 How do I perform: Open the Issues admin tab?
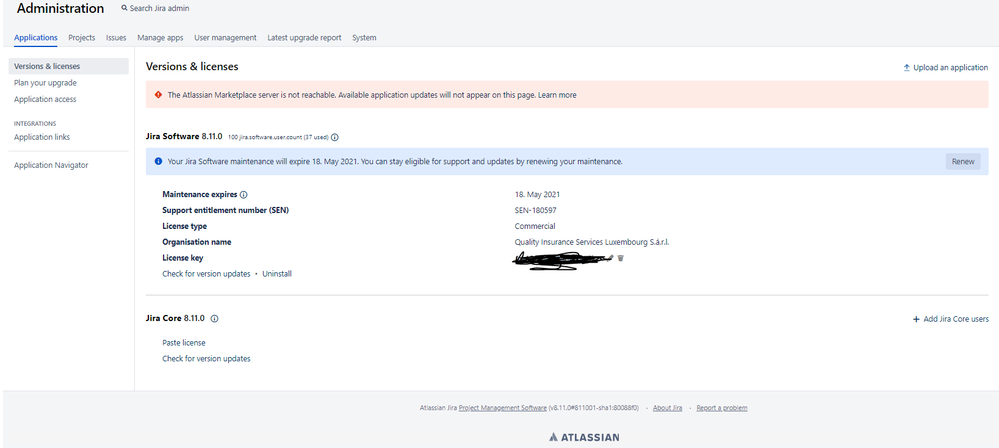[x=116, y=38]
